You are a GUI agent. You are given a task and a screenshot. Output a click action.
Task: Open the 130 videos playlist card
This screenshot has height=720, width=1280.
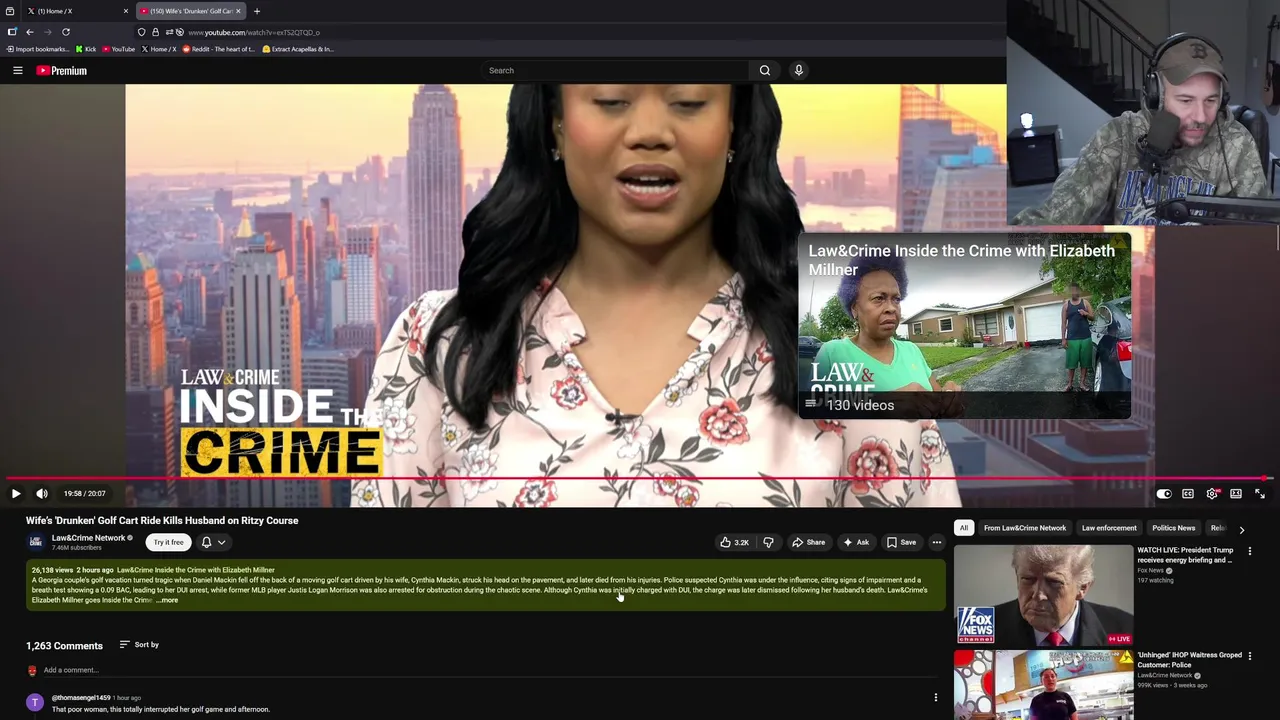pos(964,325)
